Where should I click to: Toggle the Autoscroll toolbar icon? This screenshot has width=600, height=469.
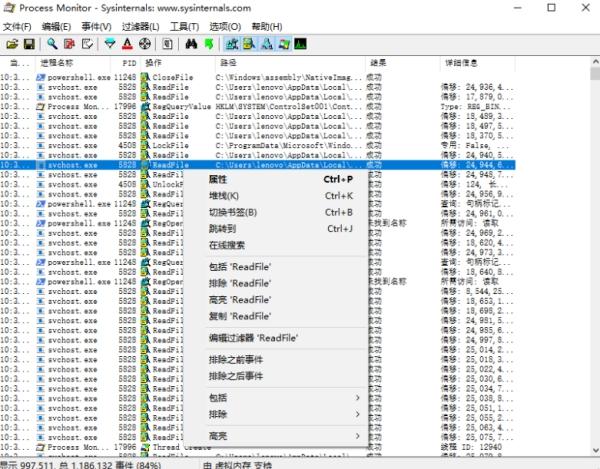(x=70, y=44)
